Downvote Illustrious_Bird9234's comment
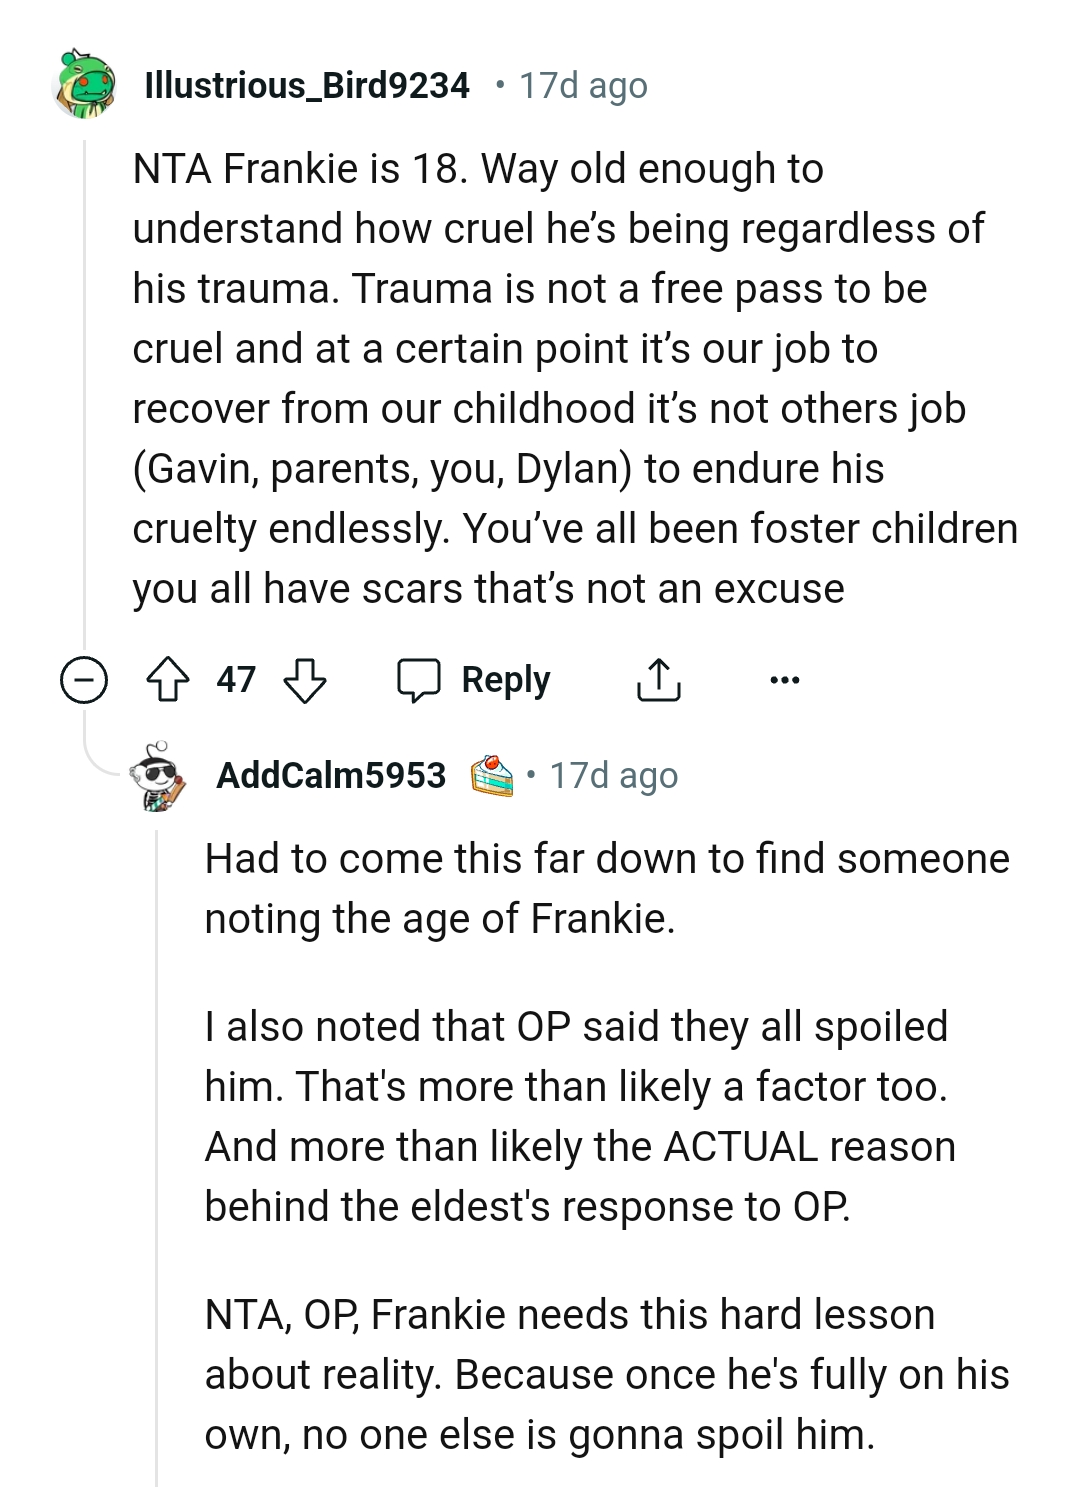Screen dimensions: 1079x1487 pos(305,681)
